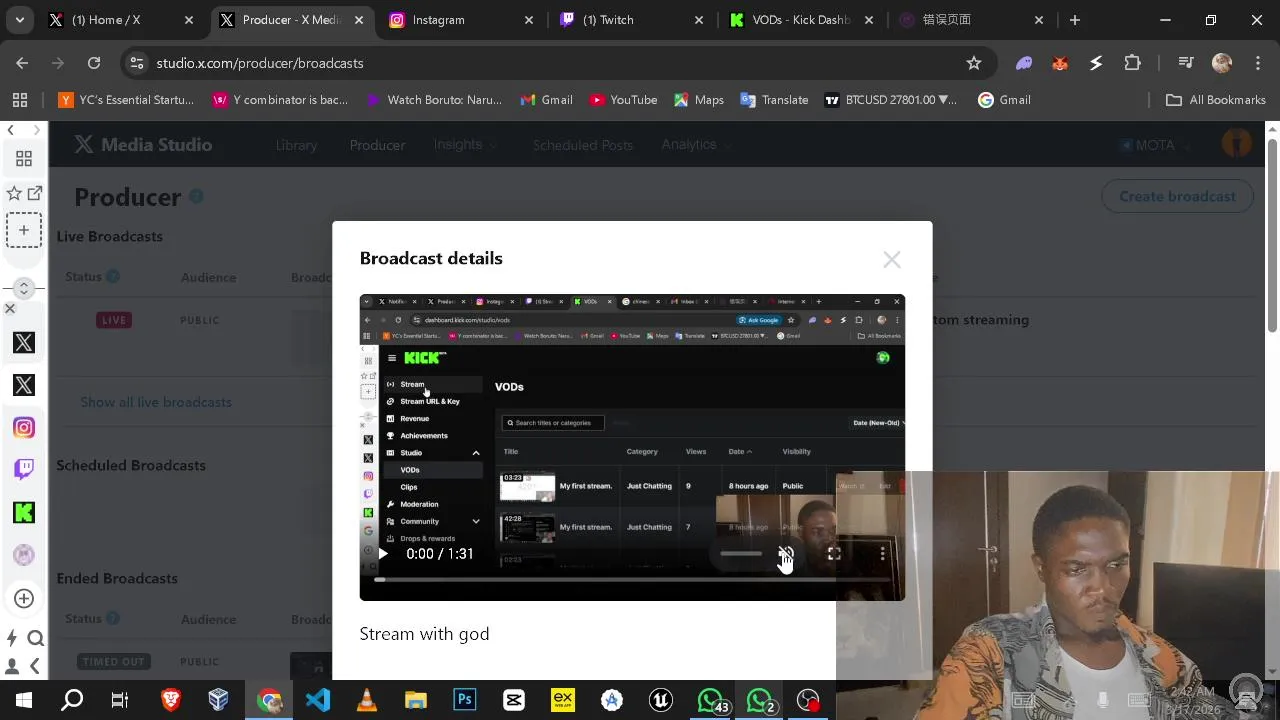This screenshot has height=720, width=1280.
Task: Close the Instagram tab
Action: click(x=529, y=20)
